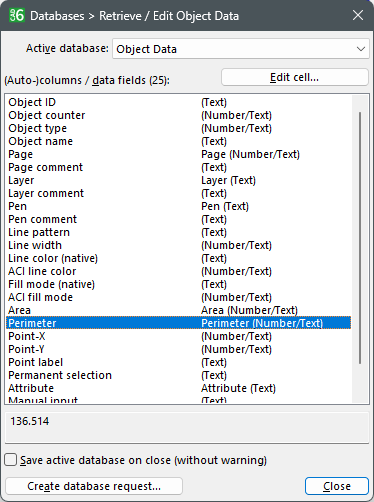The image size is (374, 502).
Task: Select the Line pattern row
Action: 179,232
